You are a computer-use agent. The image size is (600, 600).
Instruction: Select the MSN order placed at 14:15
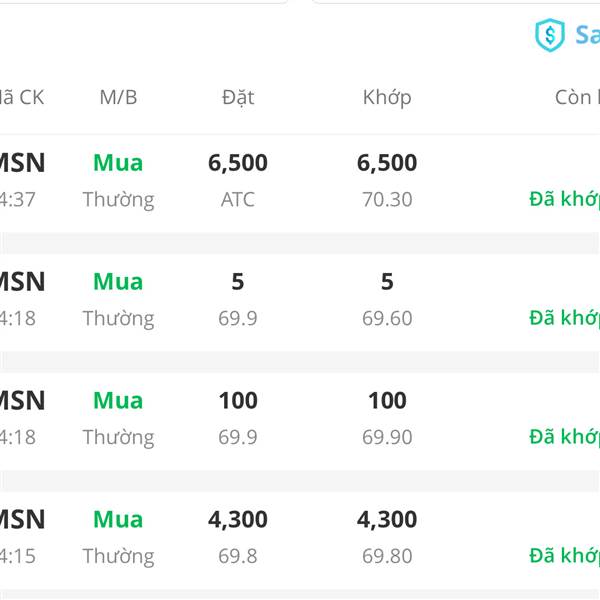coord(300,540)
